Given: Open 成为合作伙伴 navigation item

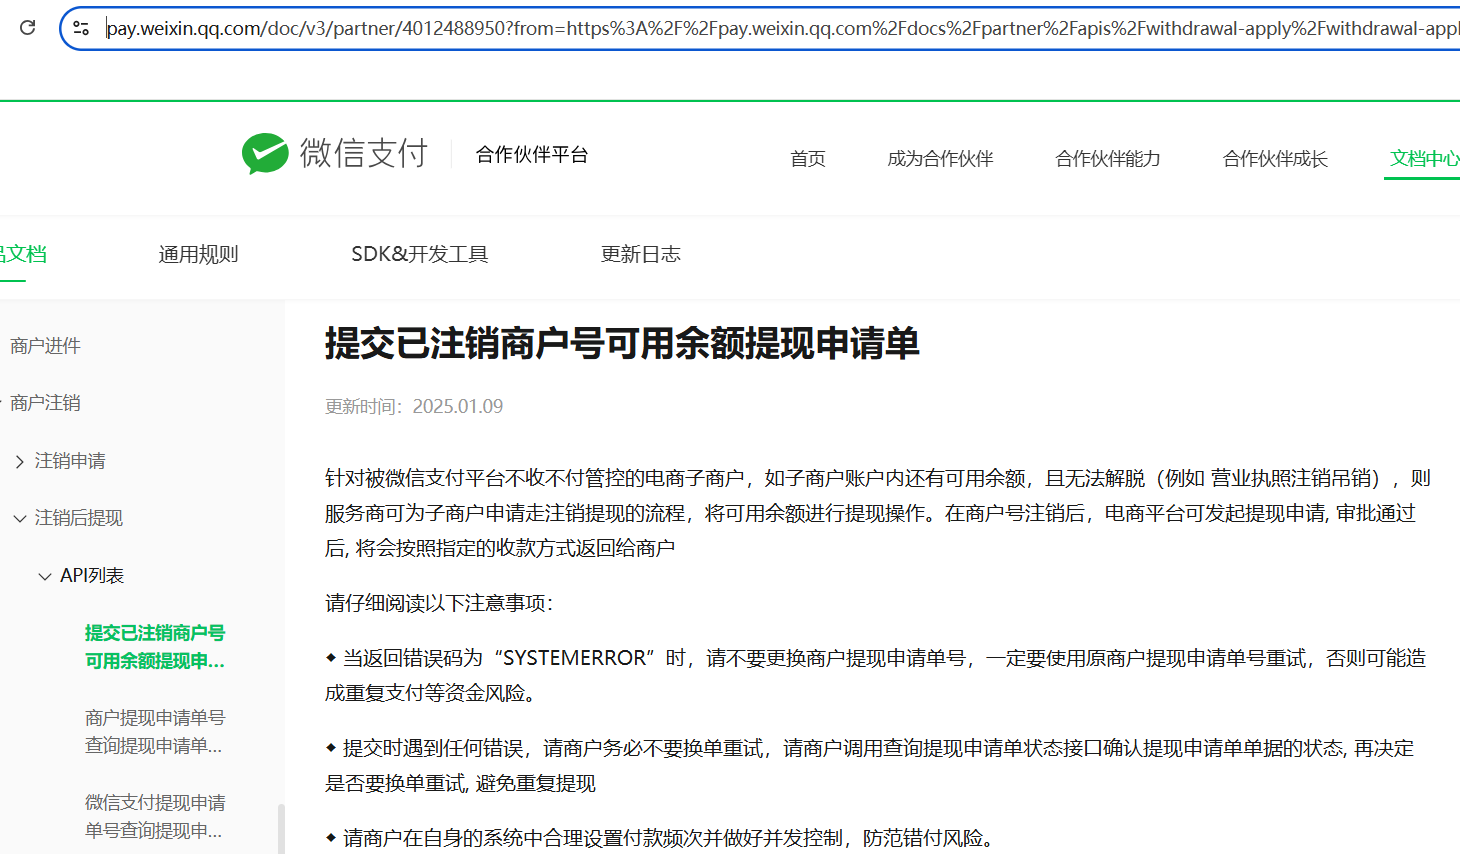Looking at the screenshot, I should (940, 159).
